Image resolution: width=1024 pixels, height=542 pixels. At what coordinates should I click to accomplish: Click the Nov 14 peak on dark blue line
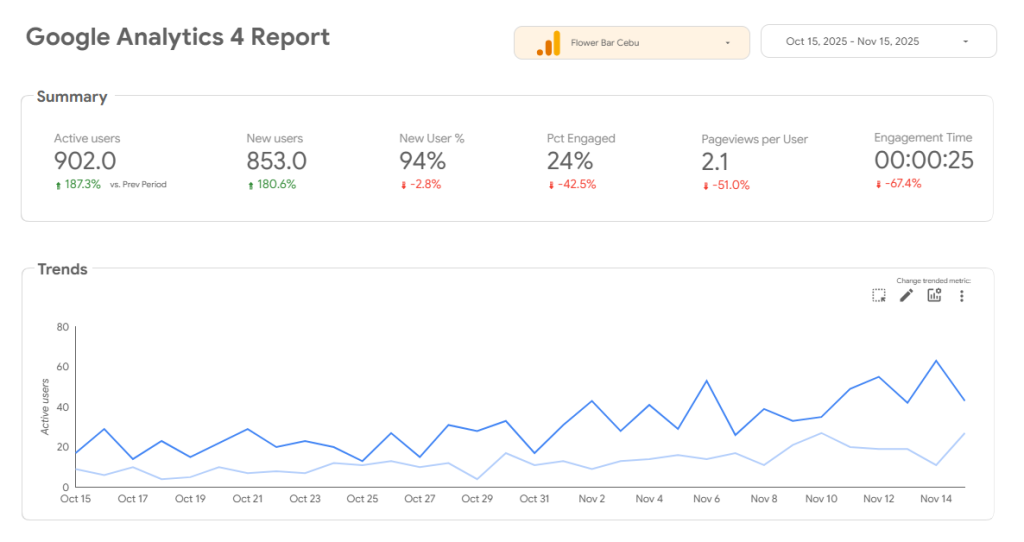(x=936, y=361)
